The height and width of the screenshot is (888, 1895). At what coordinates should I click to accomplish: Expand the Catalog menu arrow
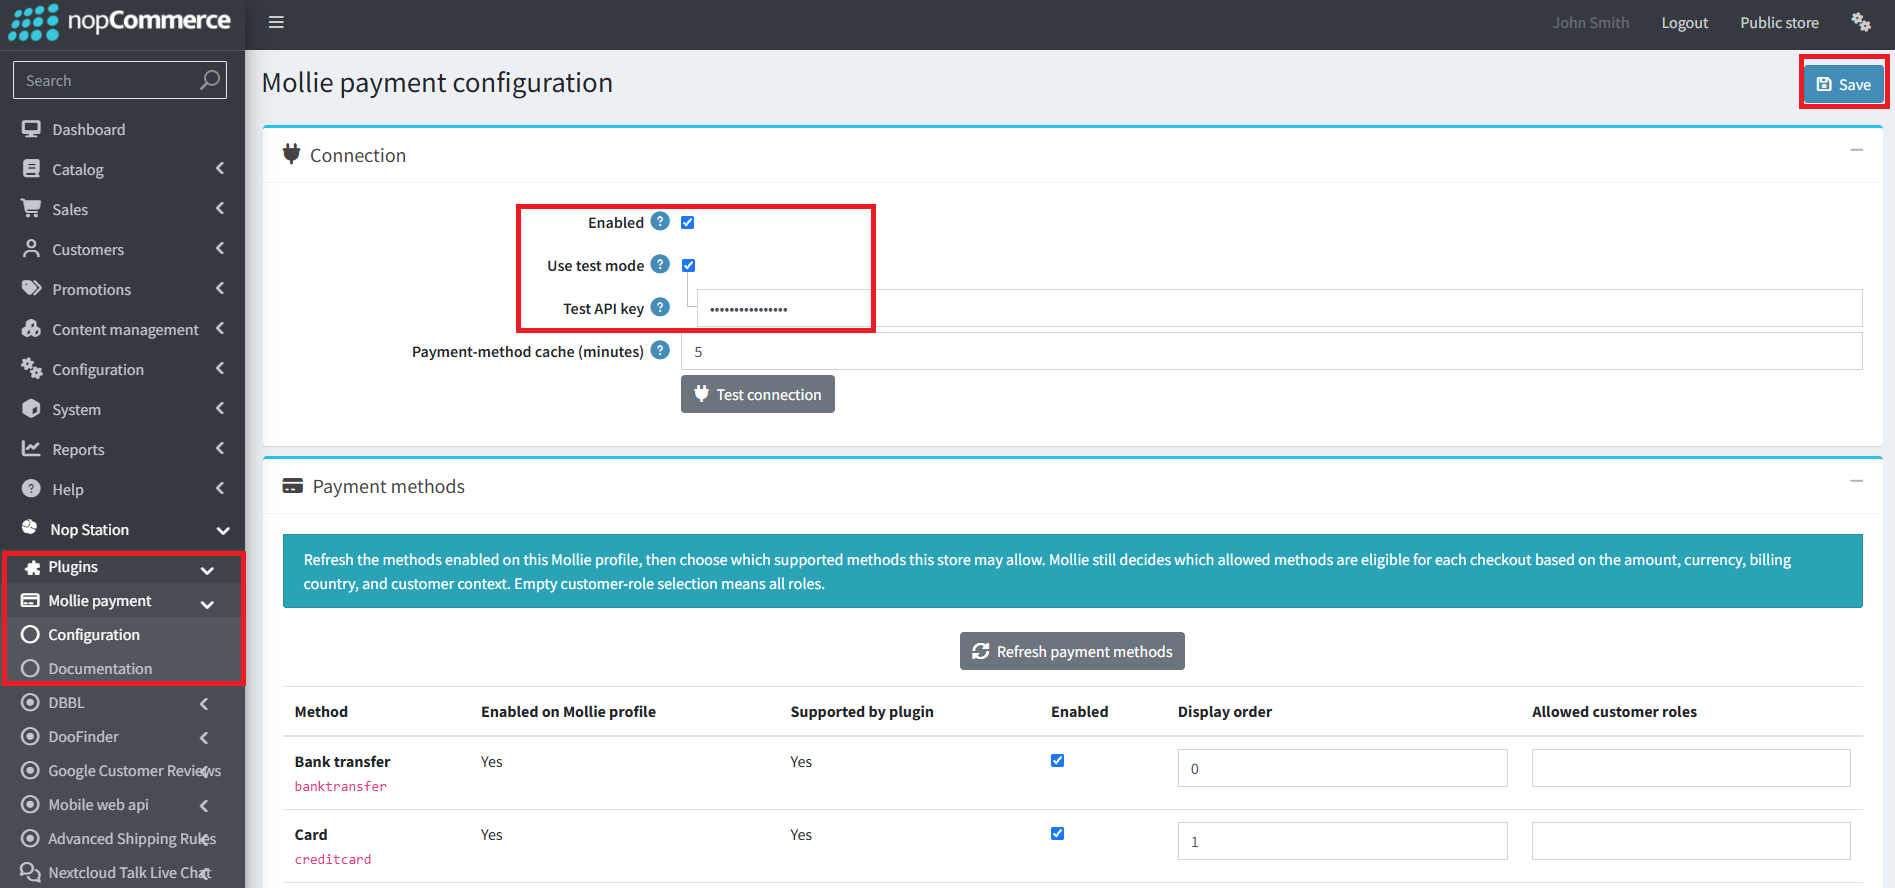(x=220, y=169)
